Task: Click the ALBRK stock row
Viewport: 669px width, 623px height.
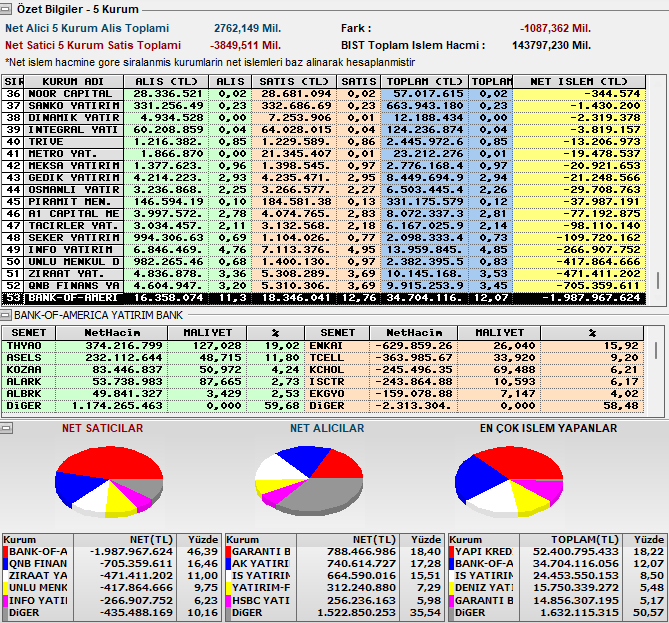Action: coord(153,393)
